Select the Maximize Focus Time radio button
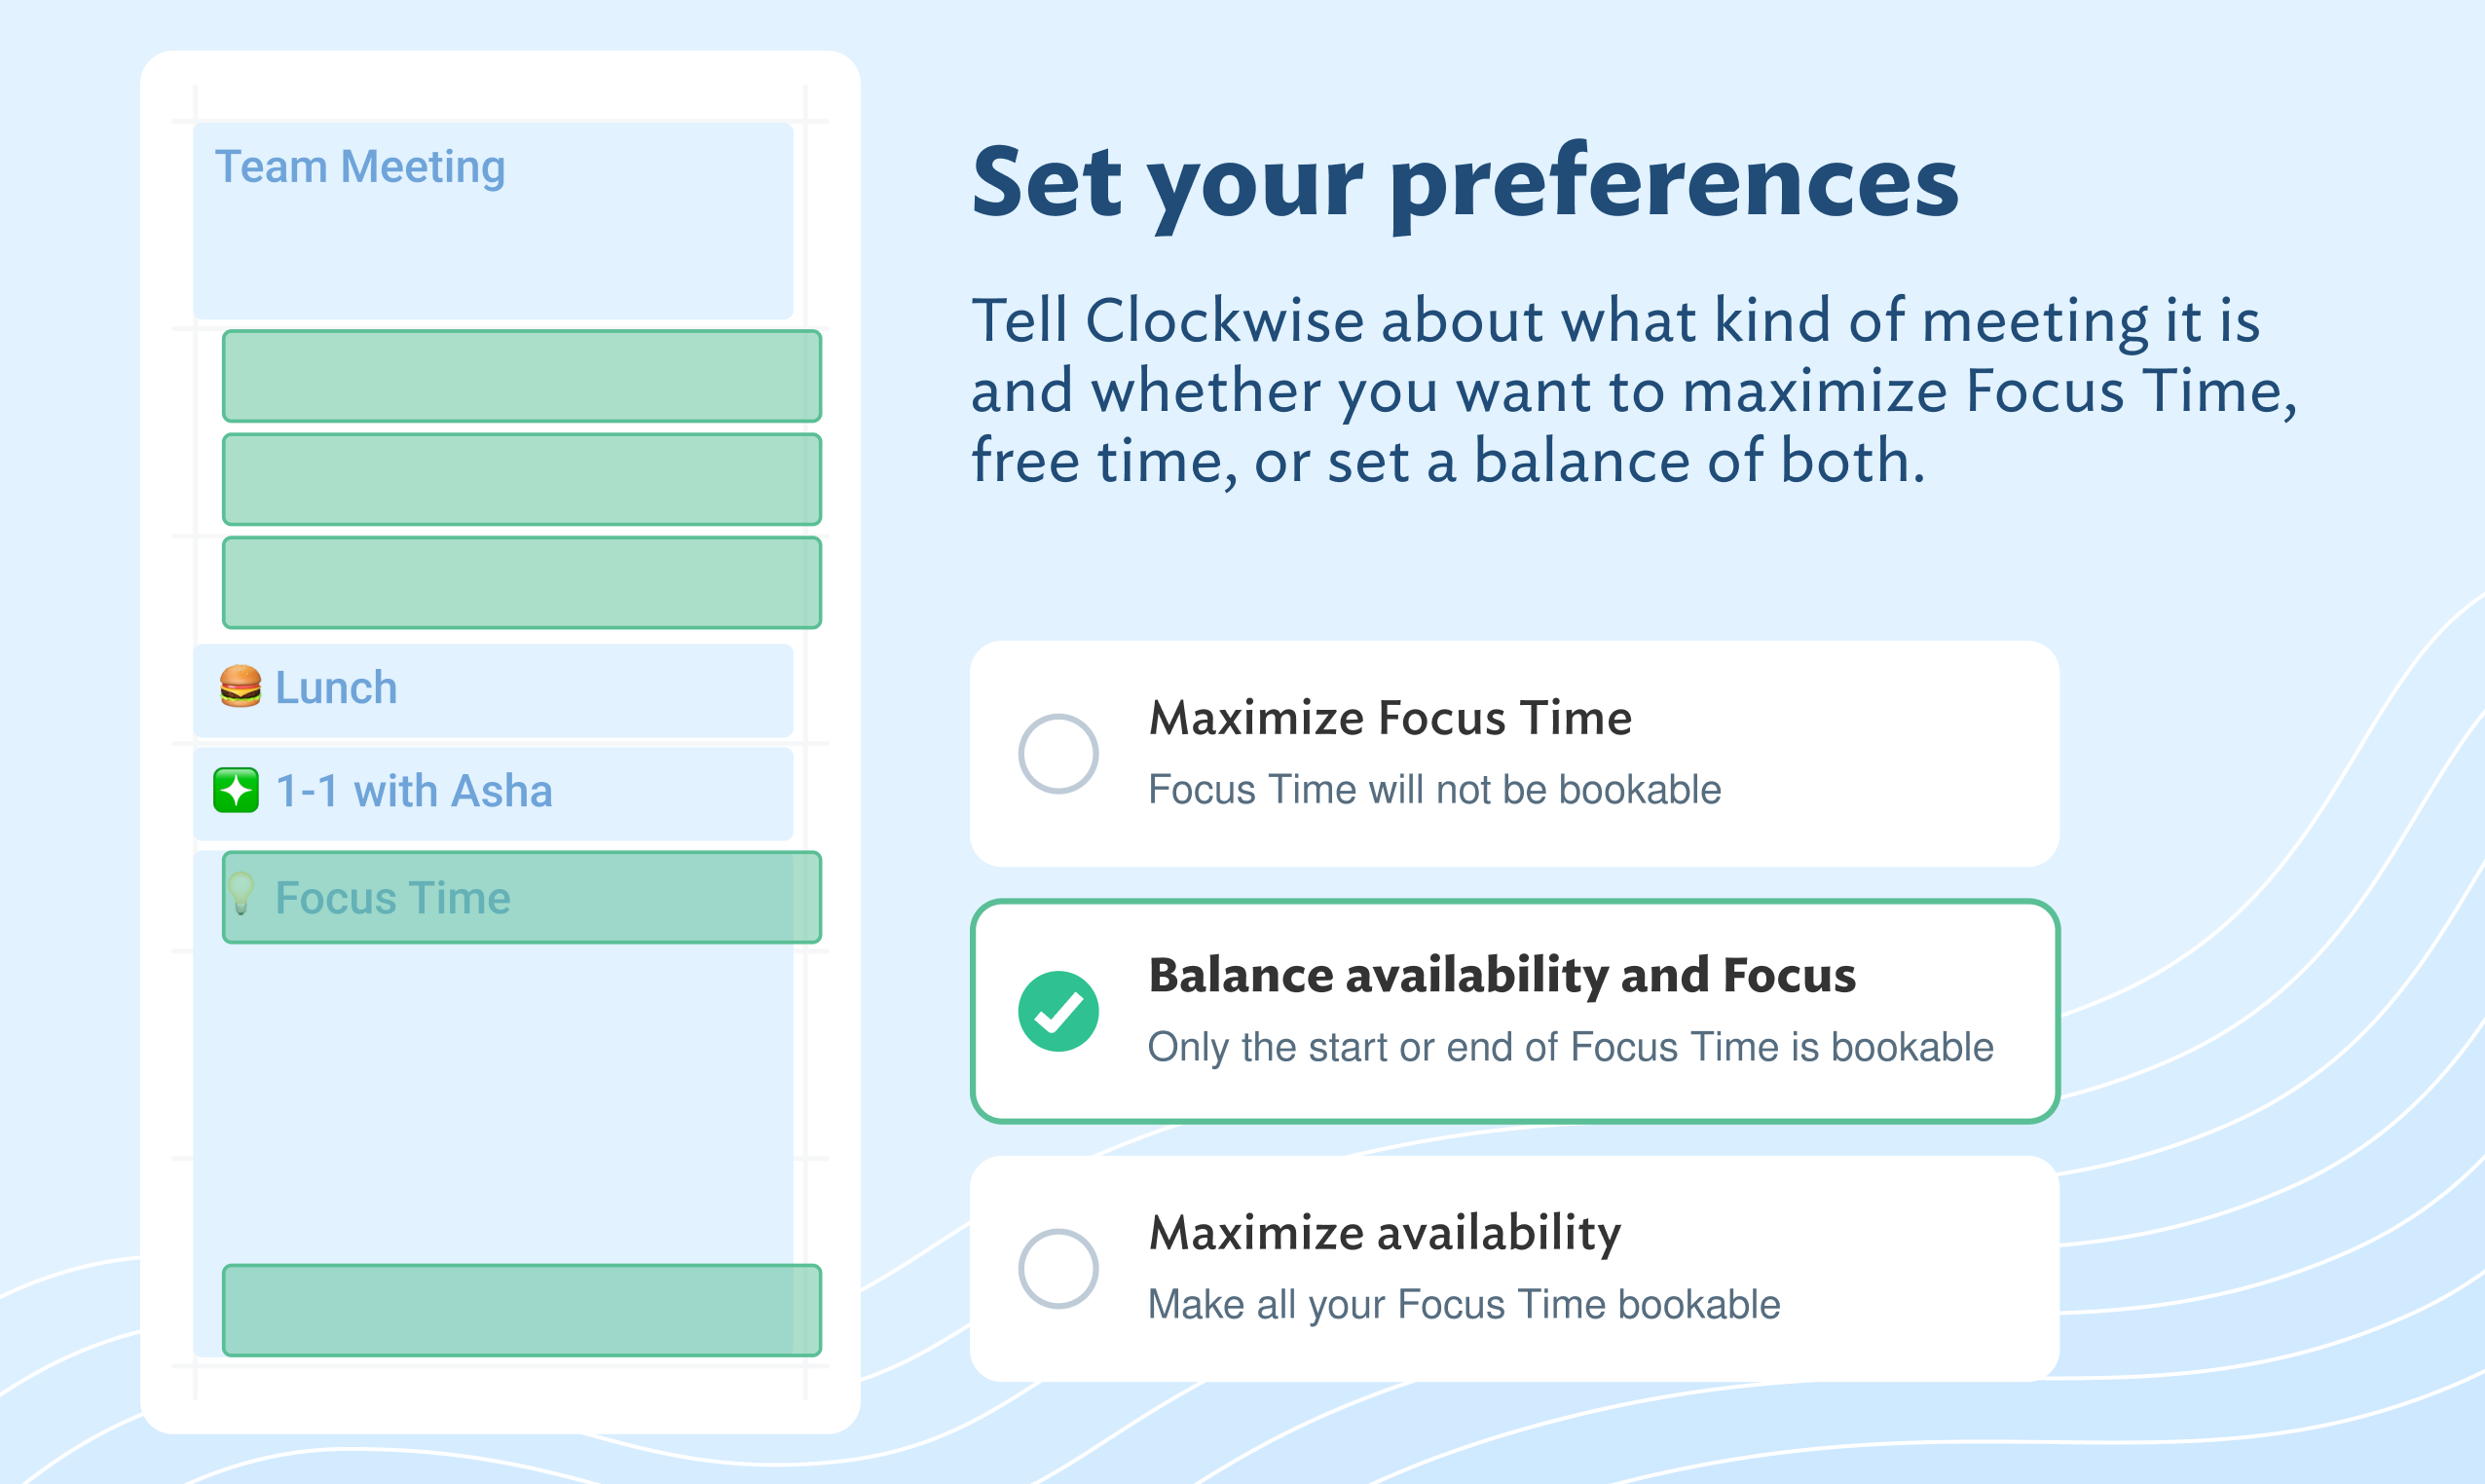 coord(1058,754)
